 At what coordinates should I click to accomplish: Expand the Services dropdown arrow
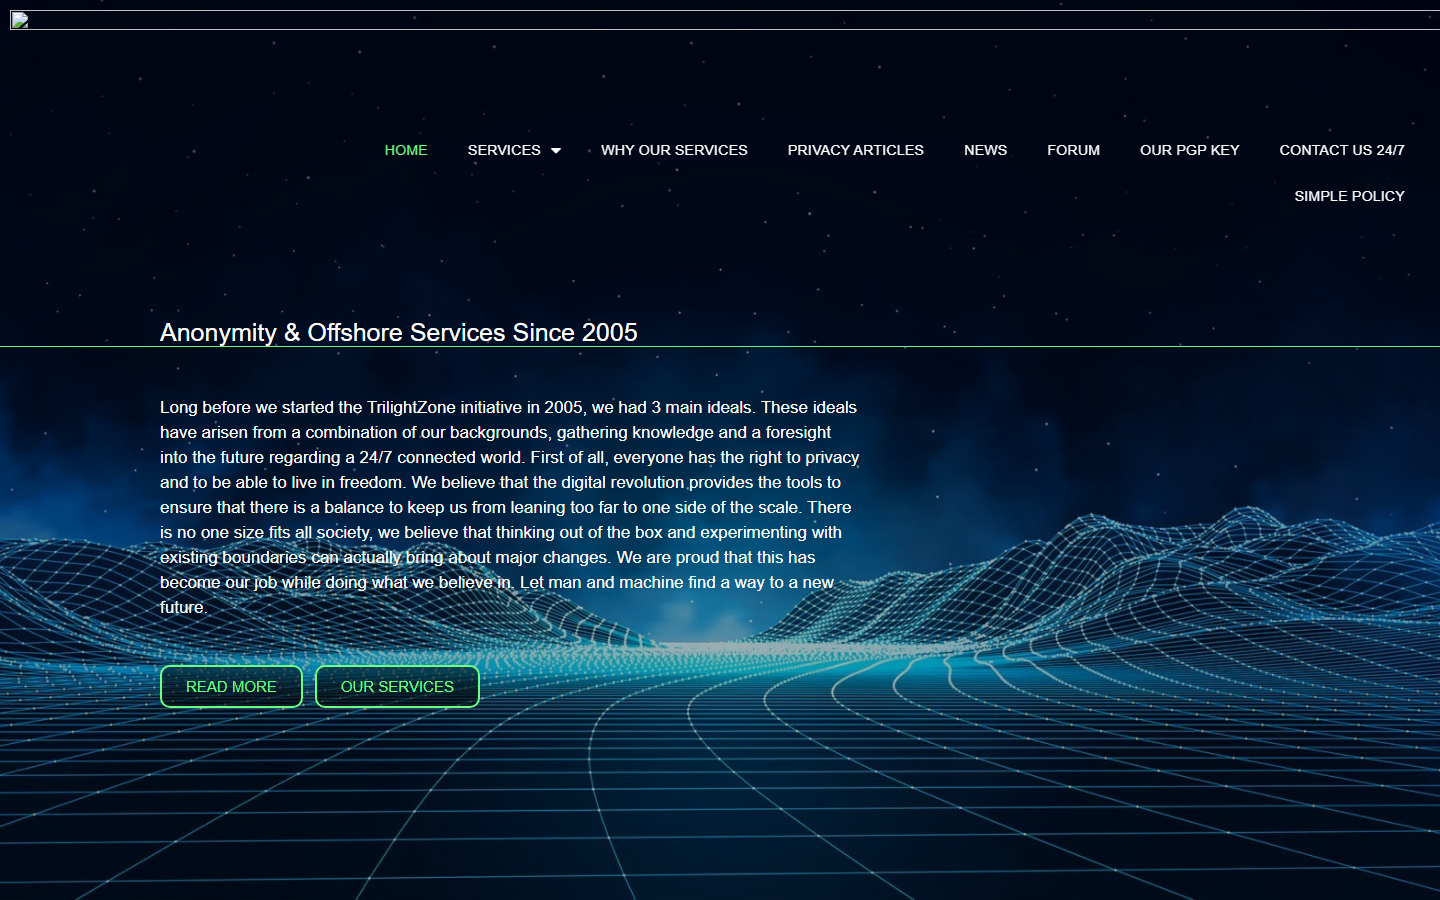pyautogui.click(x=556, y=151)
